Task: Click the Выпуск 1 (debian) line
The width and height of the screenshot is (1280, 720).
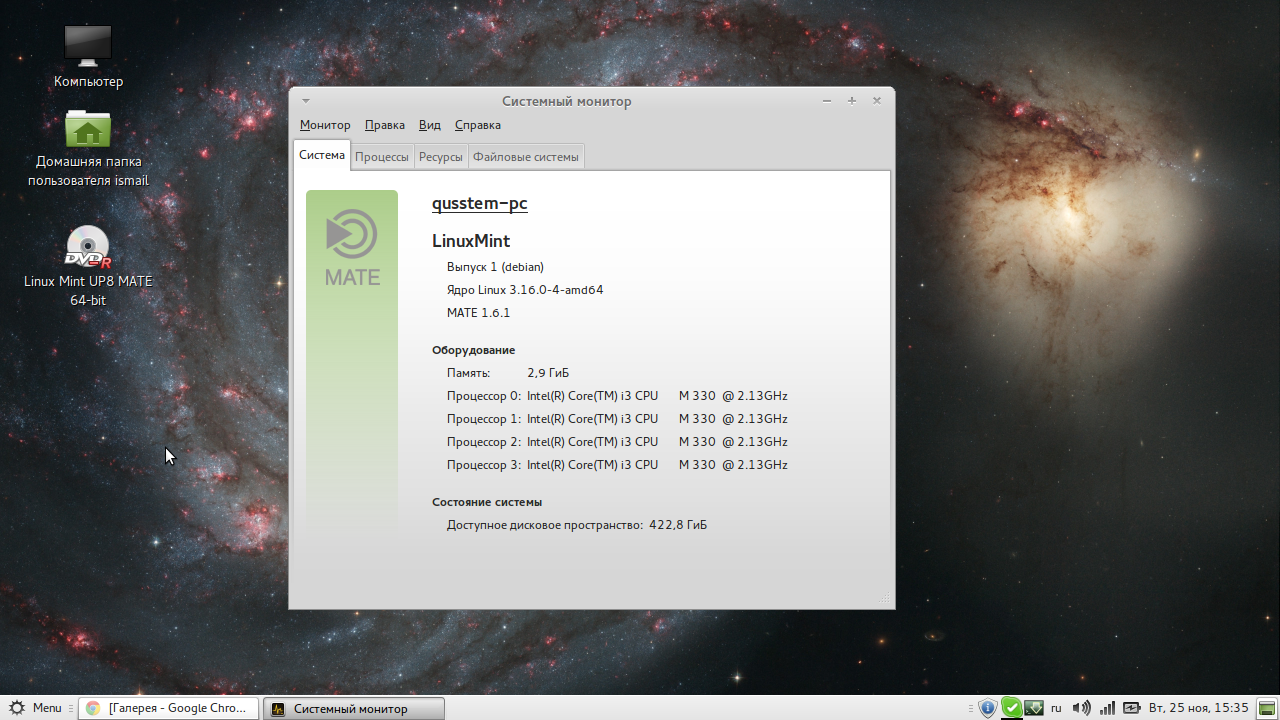Action: click(x=495, y=267)
